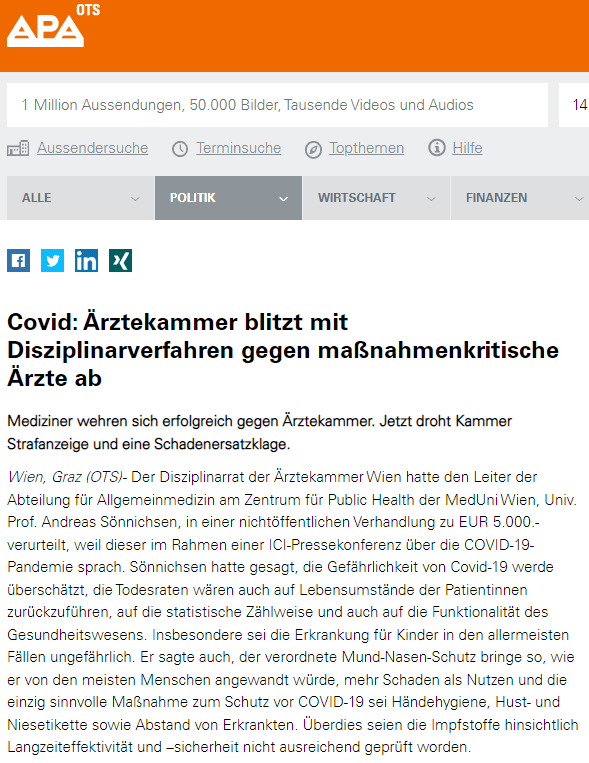Click the dateline 'Wien, Graz (OTS)'
The height and width of the screenshot is (763, 589).
[64, 477]
